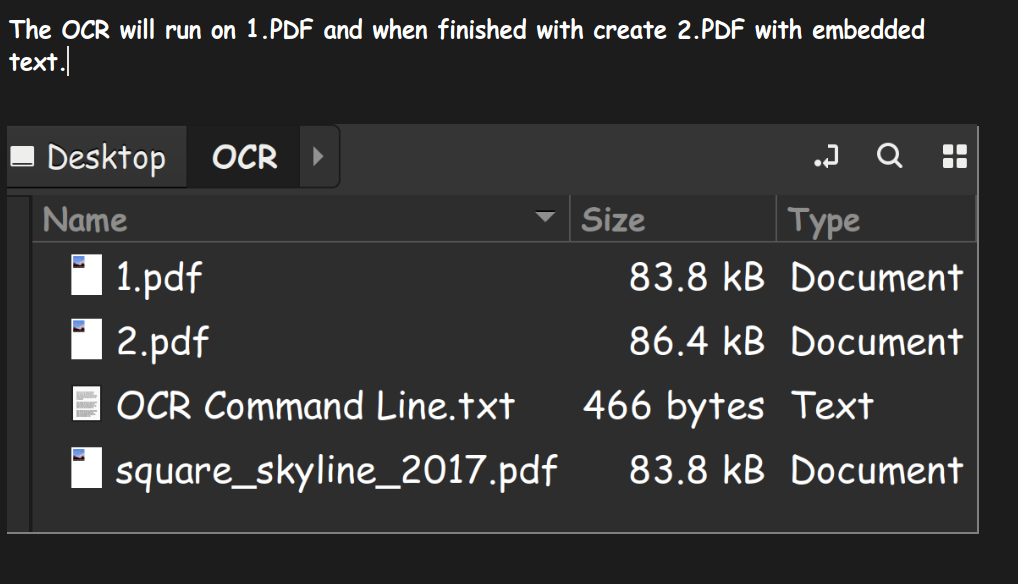Sort by the Type column header
This screenshot has width=1018, height=584.
pos(824,219)
